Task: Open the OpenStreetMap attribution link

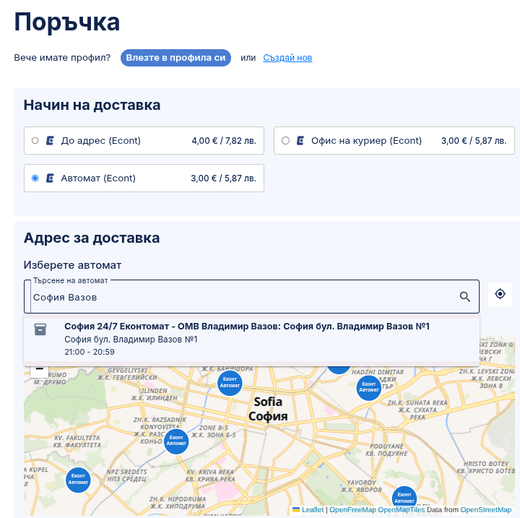Action: point(486,510)
